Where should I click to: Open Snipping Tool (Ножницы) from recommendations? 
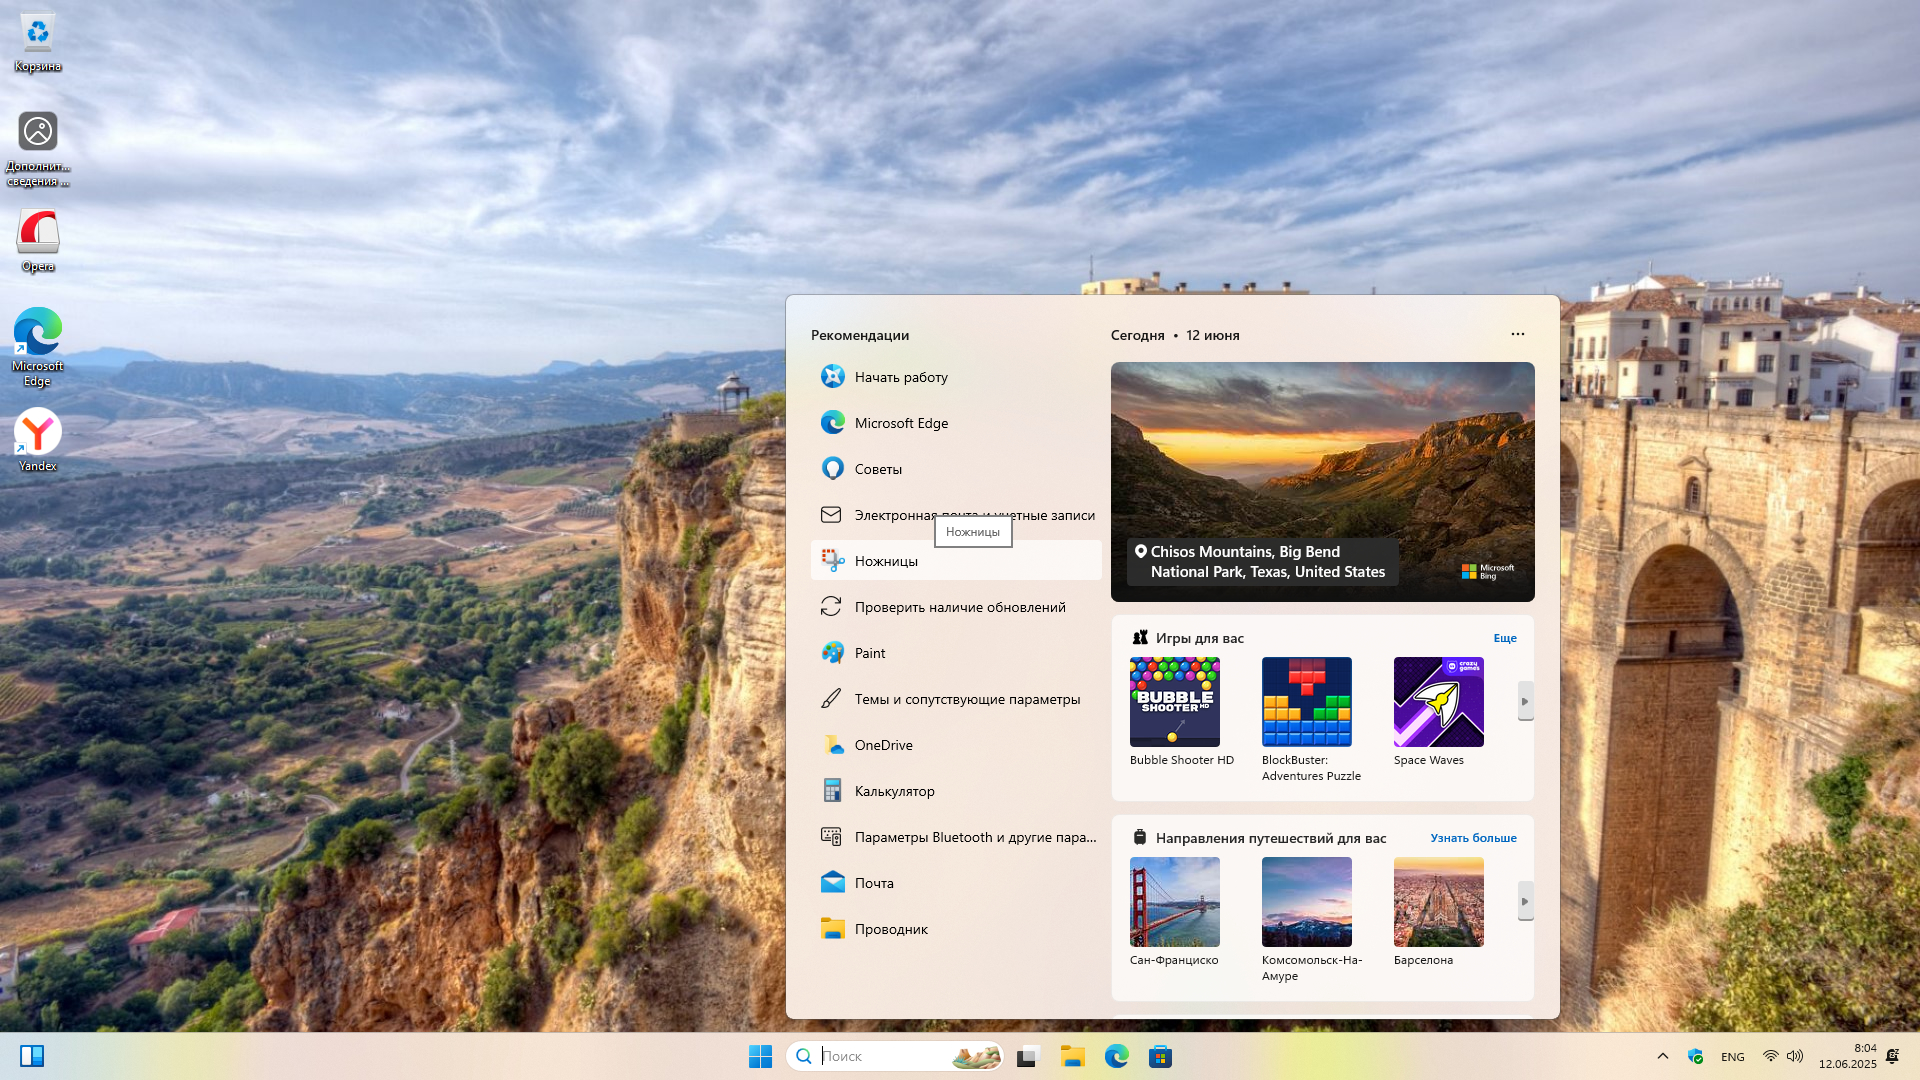(x=886, y=561)
